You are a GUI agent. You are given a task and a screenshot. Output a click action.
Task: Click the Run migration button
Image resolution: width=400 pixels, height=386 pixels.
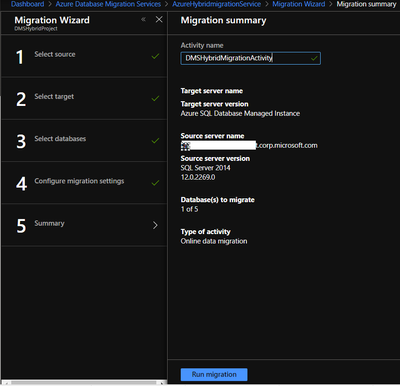tap(214, 374)
